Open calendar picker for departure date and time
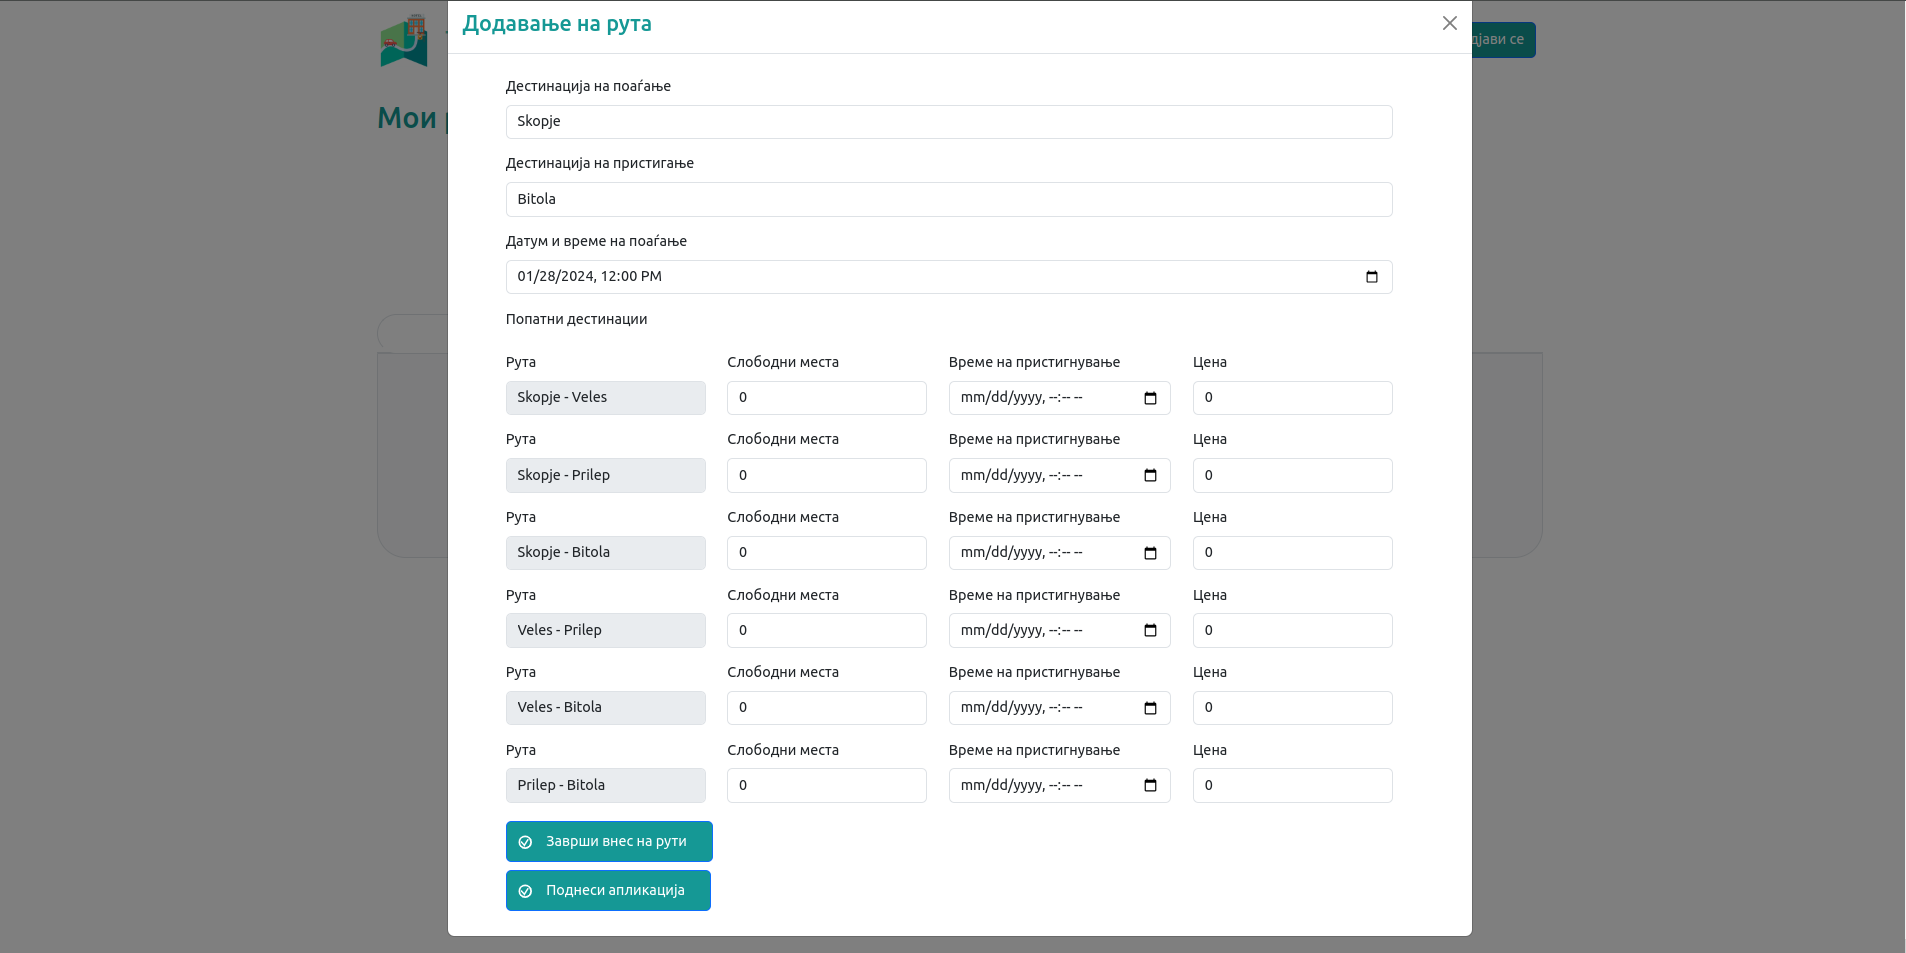Image resolution: width=1906 pixels, height=953 pixels. 1371,277
